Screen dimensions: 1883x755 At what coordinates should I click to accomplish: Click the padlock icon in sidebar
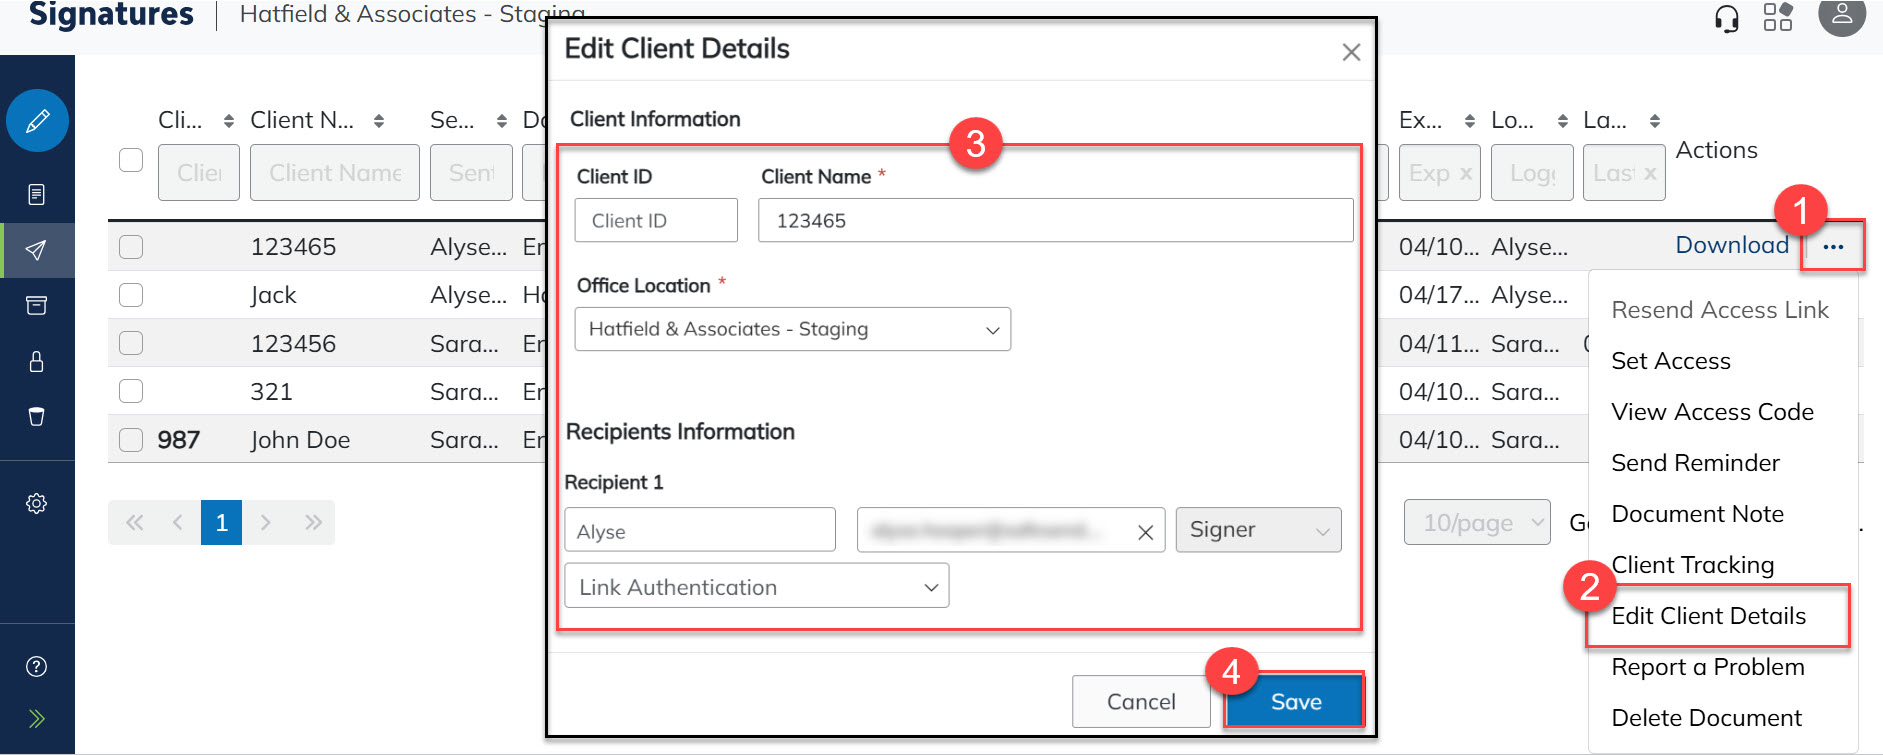pos(36,361)
